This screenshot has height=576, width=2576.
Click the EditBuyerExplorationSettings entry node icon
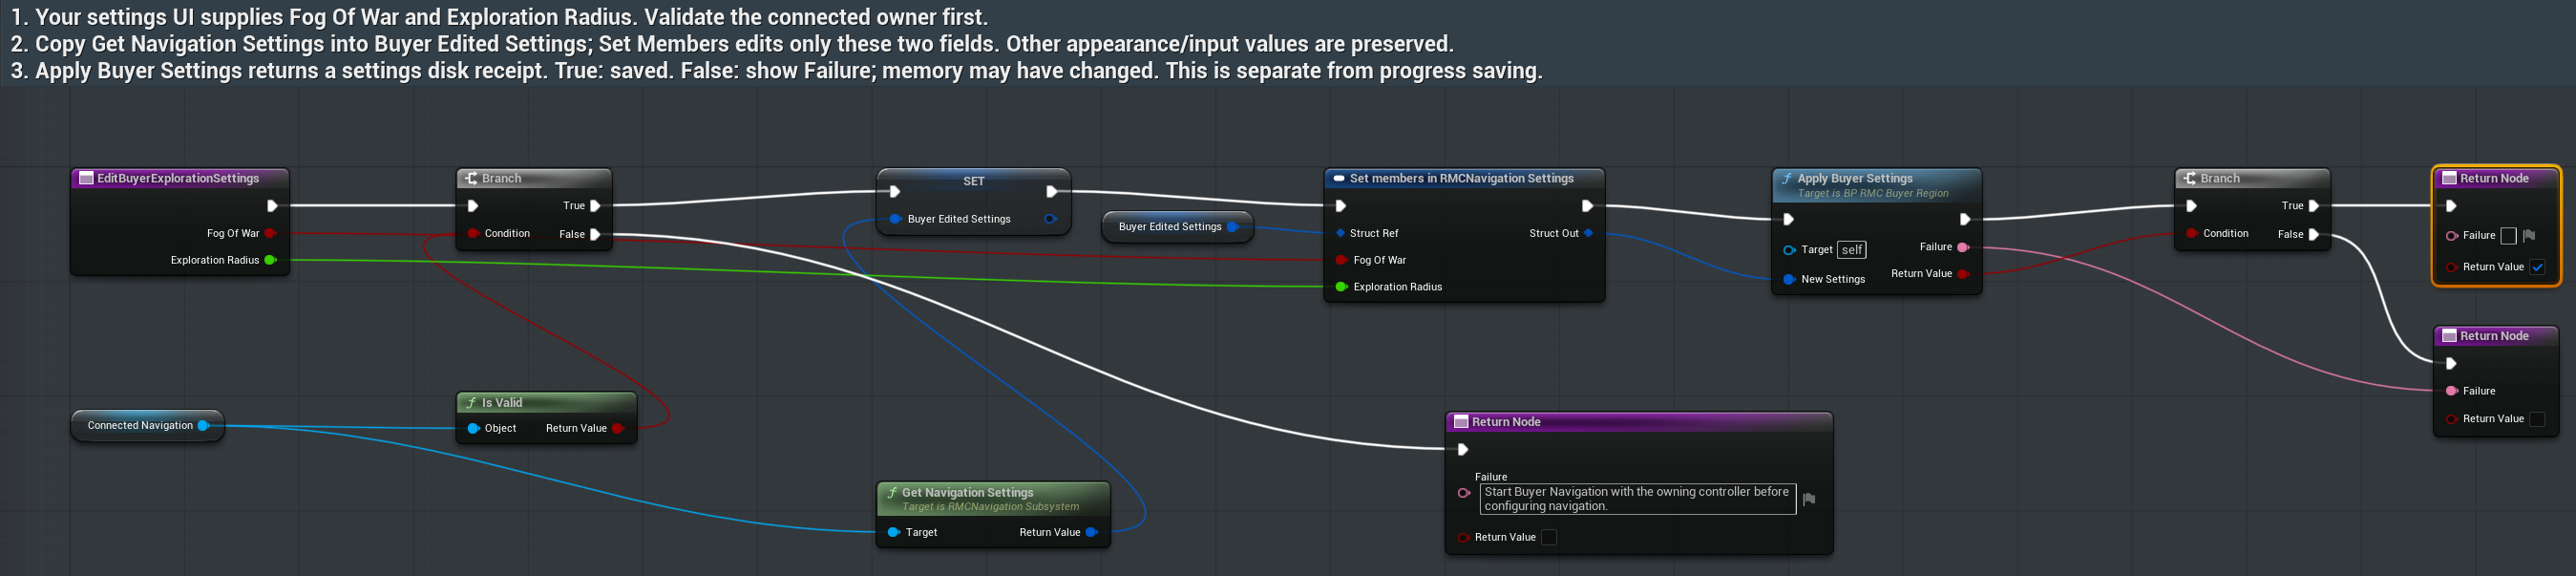[86, 178]
